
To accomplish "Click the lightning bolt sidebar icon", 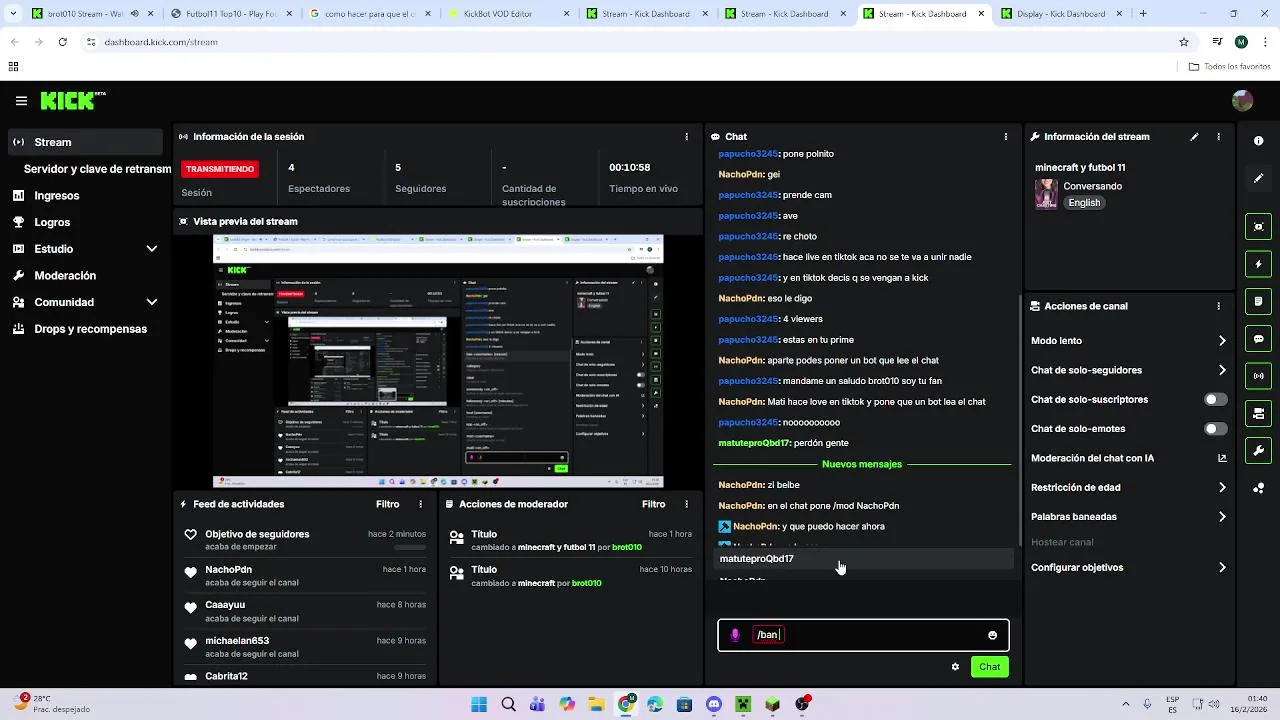I will coord(1258,264).
